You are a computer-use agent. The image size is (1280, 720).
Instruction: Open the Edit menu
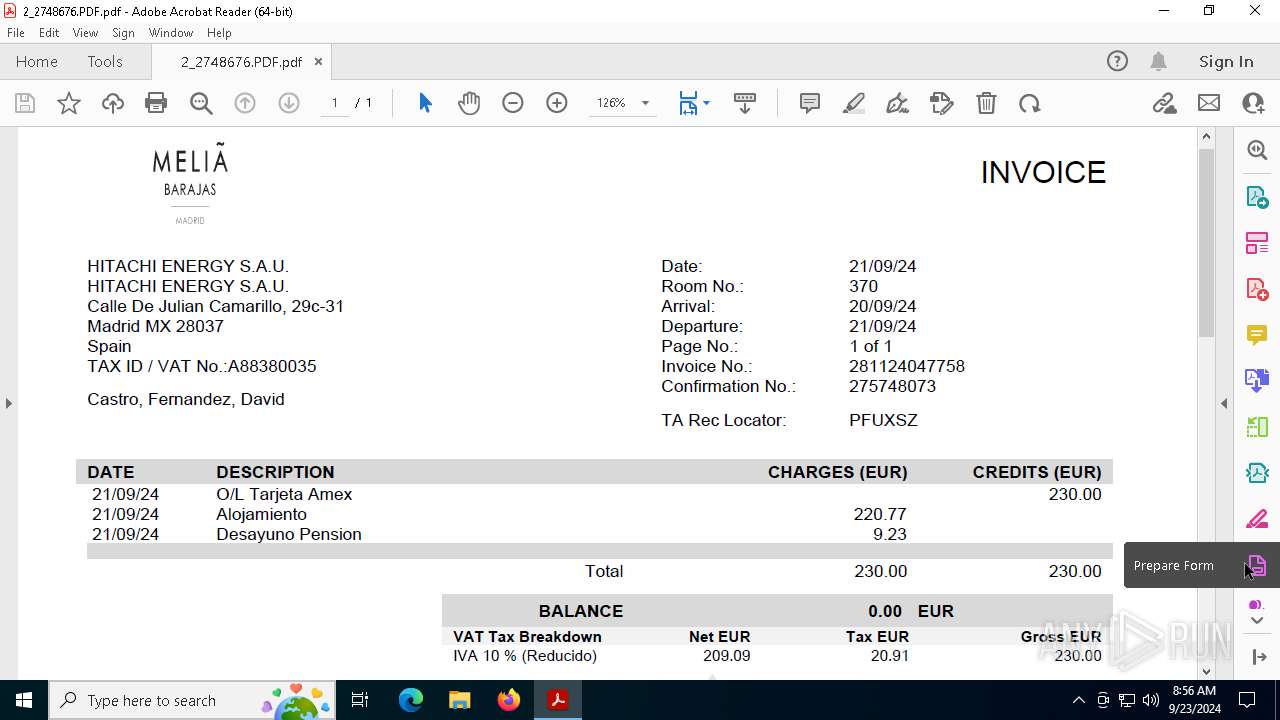point(49,33)
